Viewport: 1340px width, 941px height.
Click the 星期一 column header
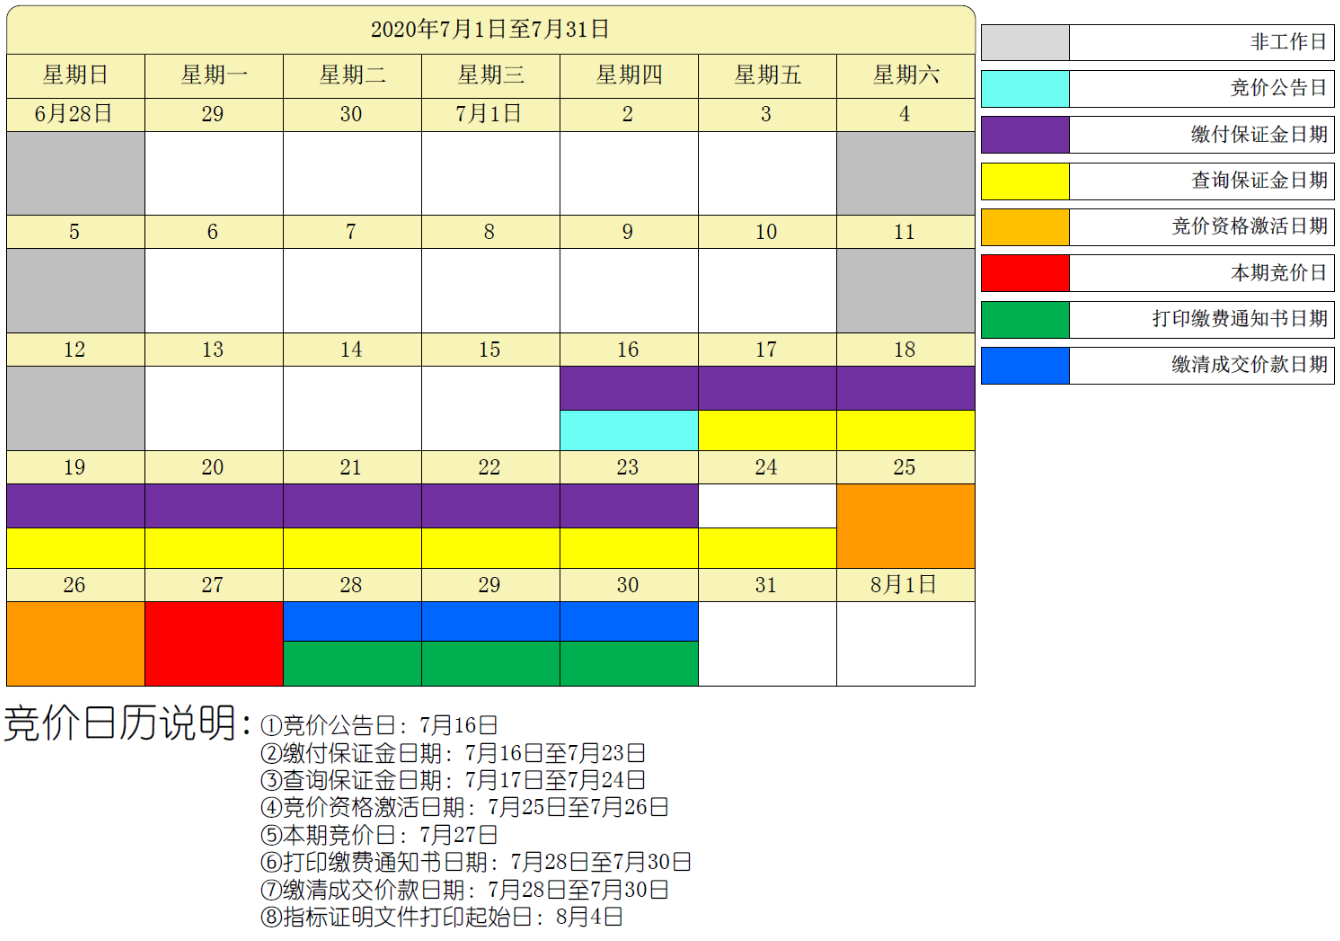214,76
